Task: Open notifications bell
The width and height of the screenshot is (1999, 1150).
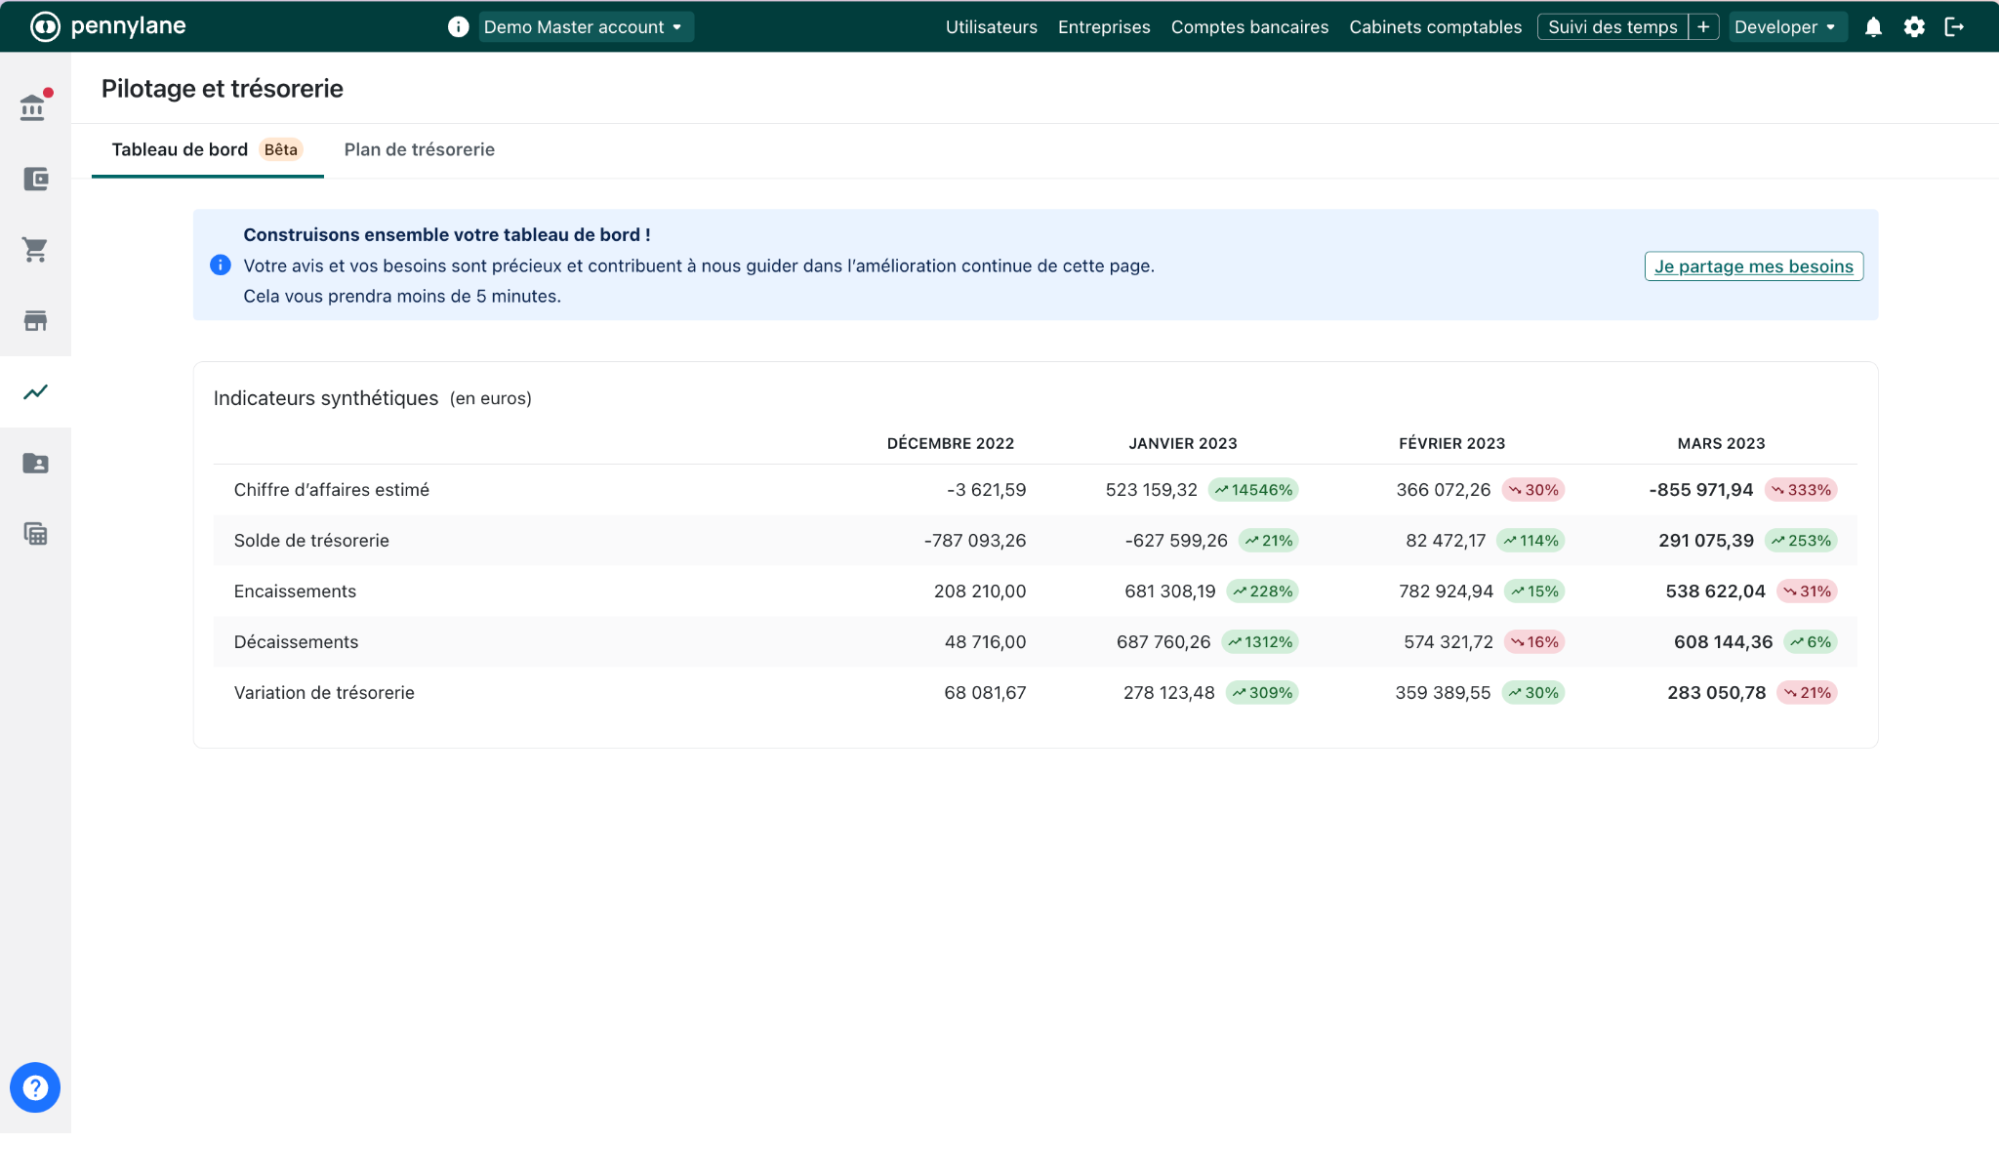Action: [x=1873, y=27]
